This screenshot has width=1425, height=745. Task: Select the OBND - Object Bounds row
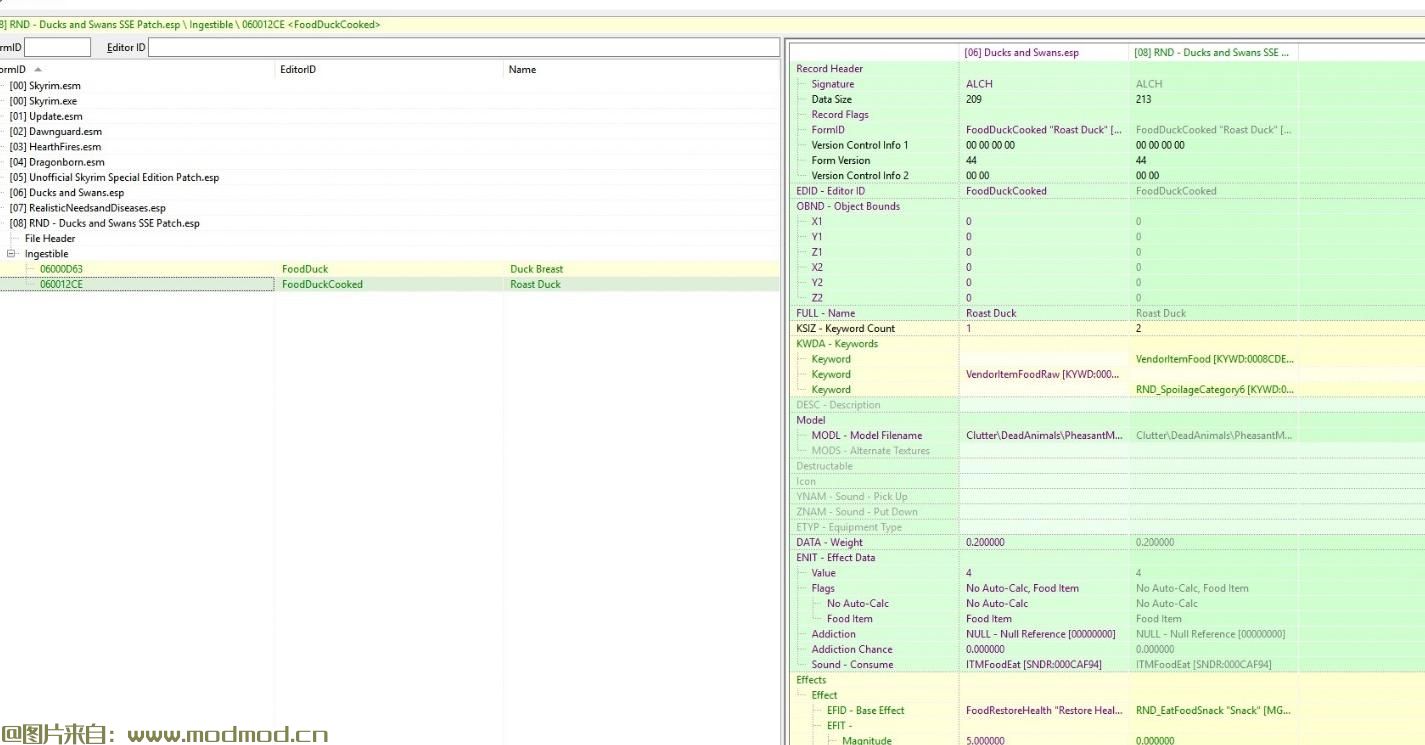pos(848,206)
